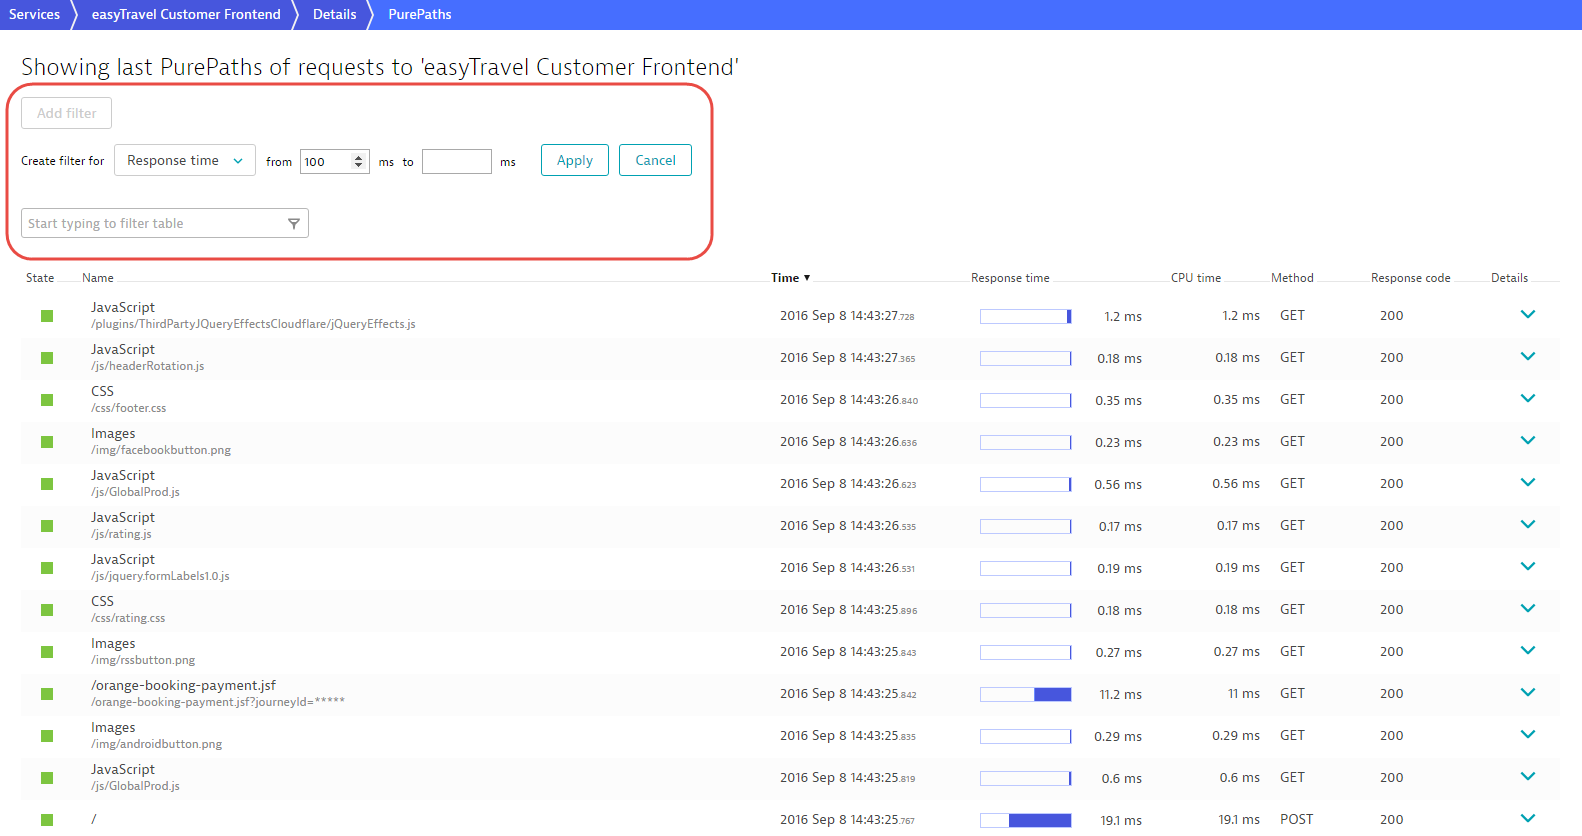Open the Services breadcrumb
1582x836 pixels.
point(35,14)
